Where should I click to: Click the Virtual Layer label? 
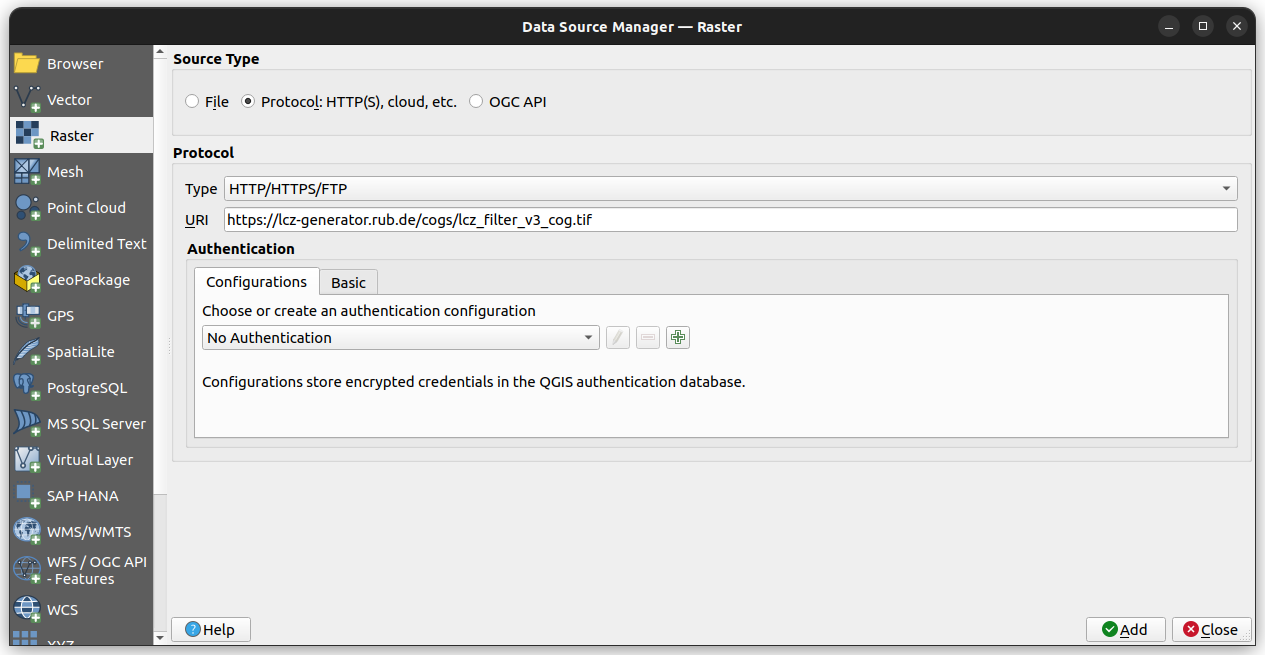(90, 460)
